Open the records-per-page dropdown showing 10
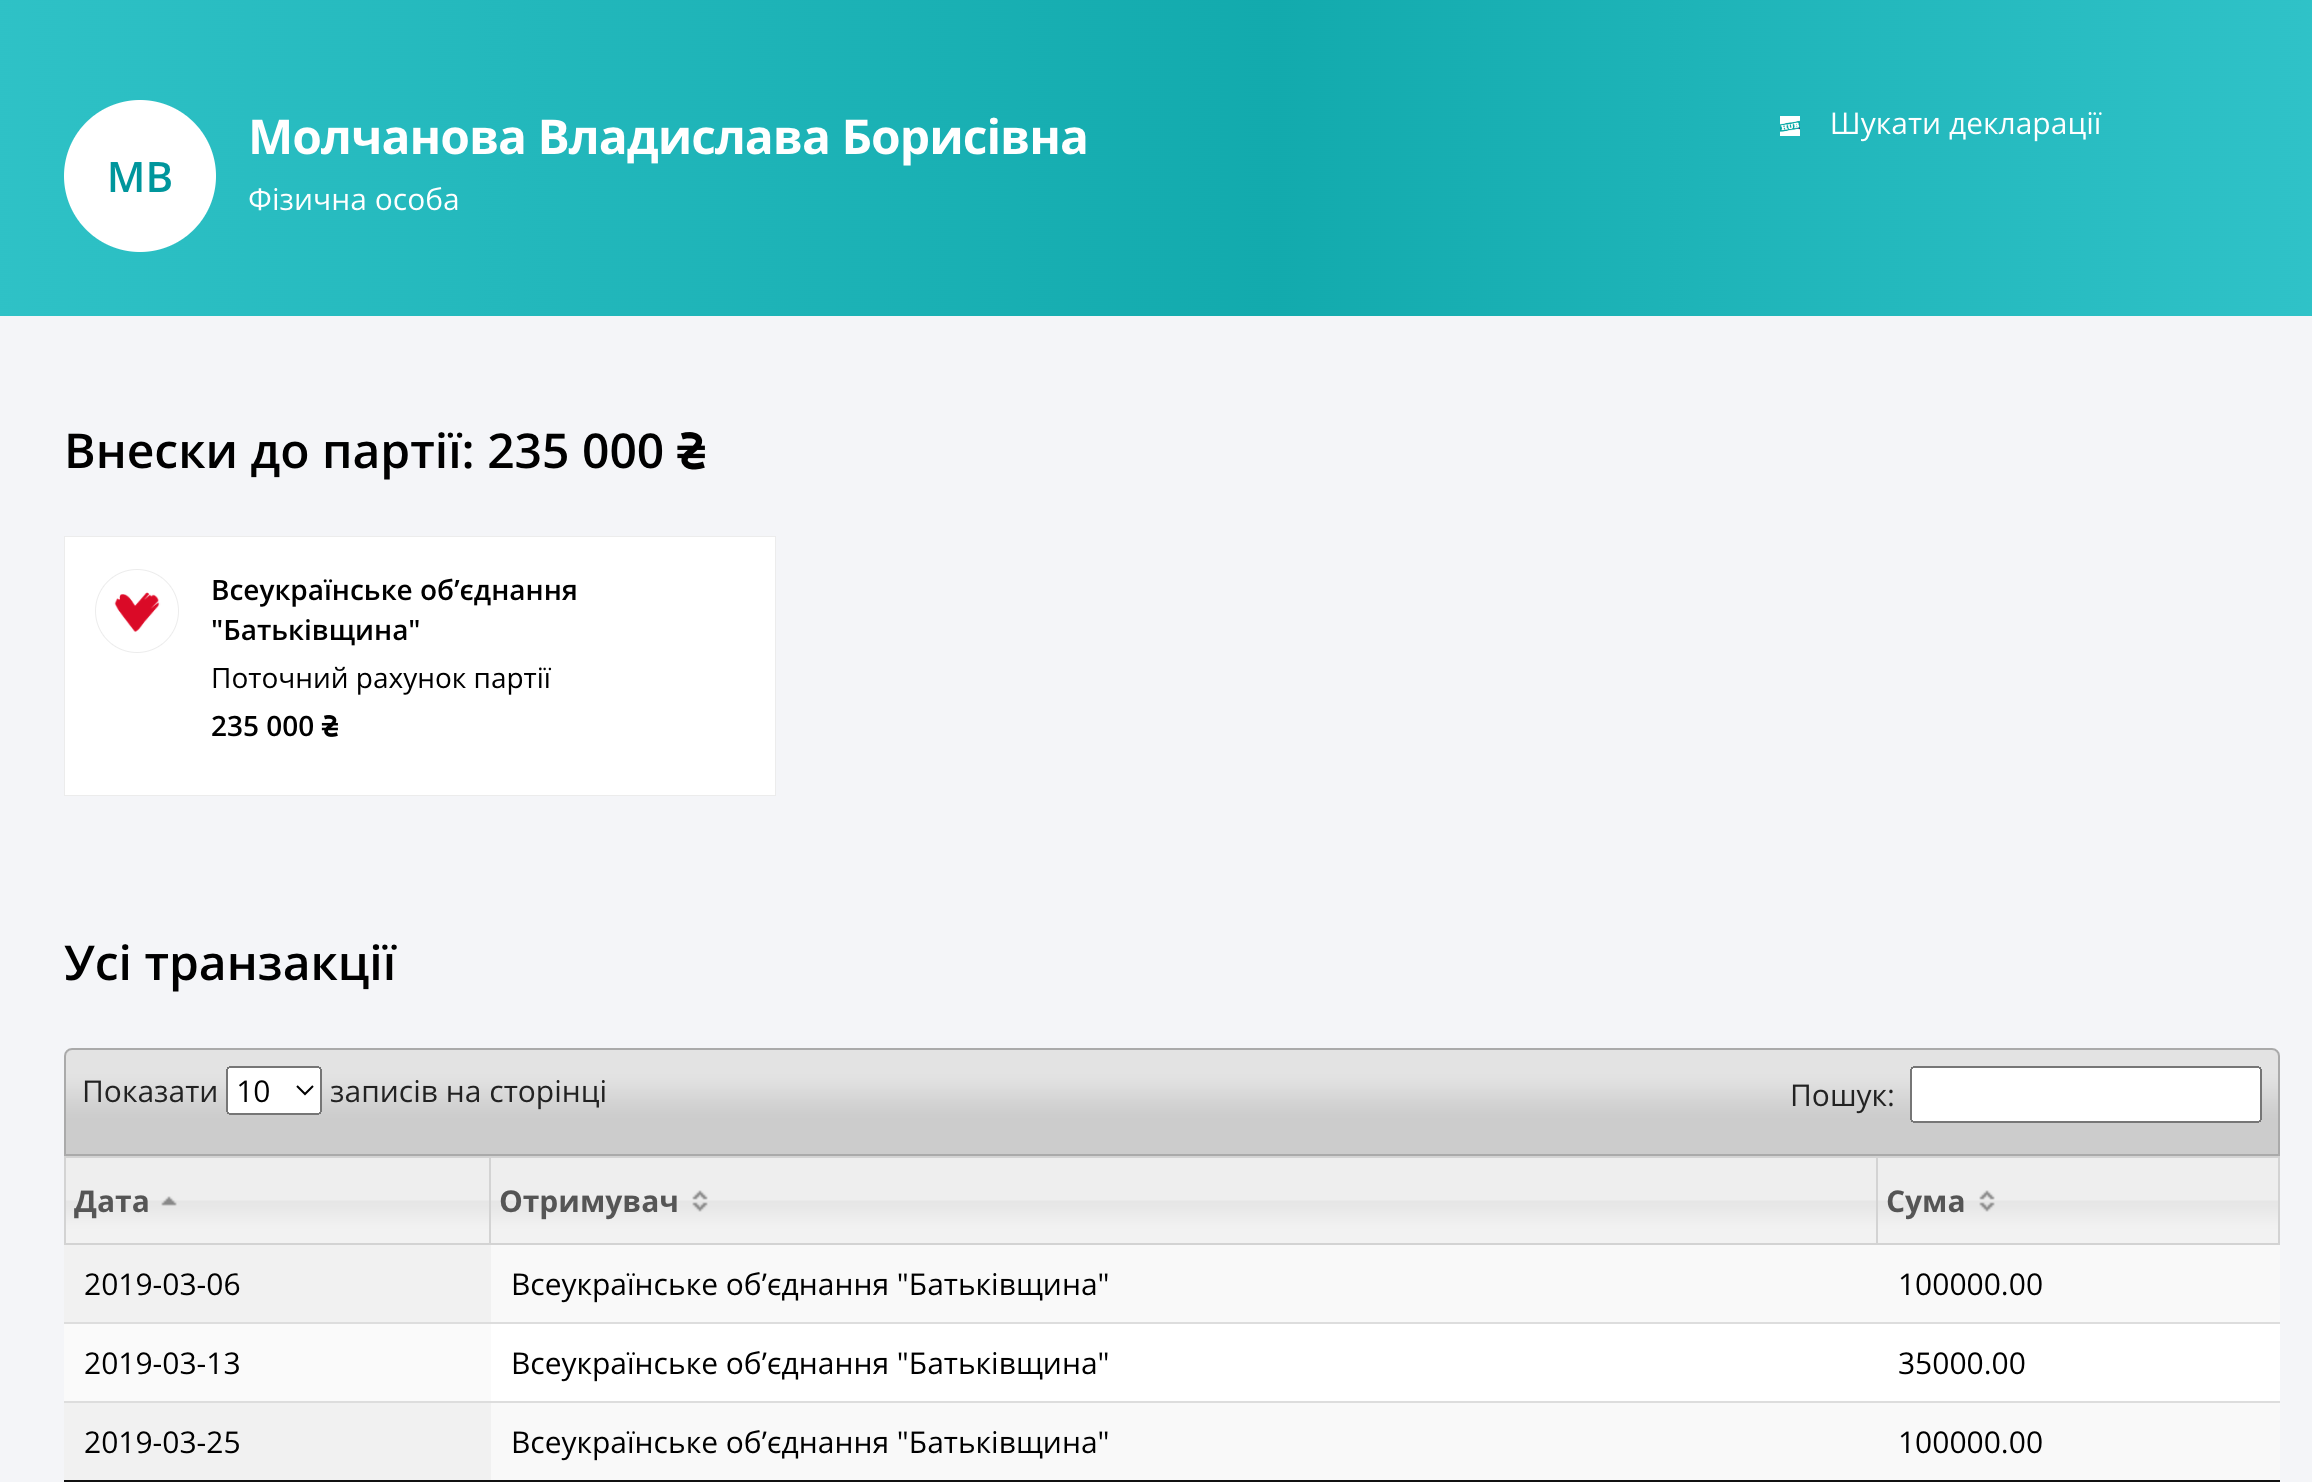The height and width of the screenshot is (1482, 2312). point(274,1091)
